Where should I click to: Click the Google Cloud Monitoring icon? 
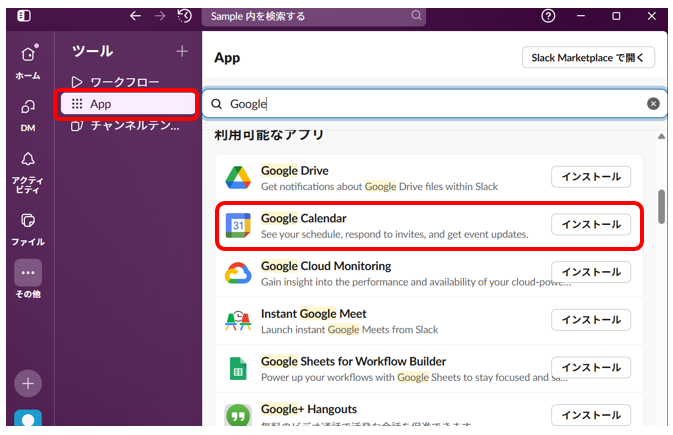pos(238,273)
